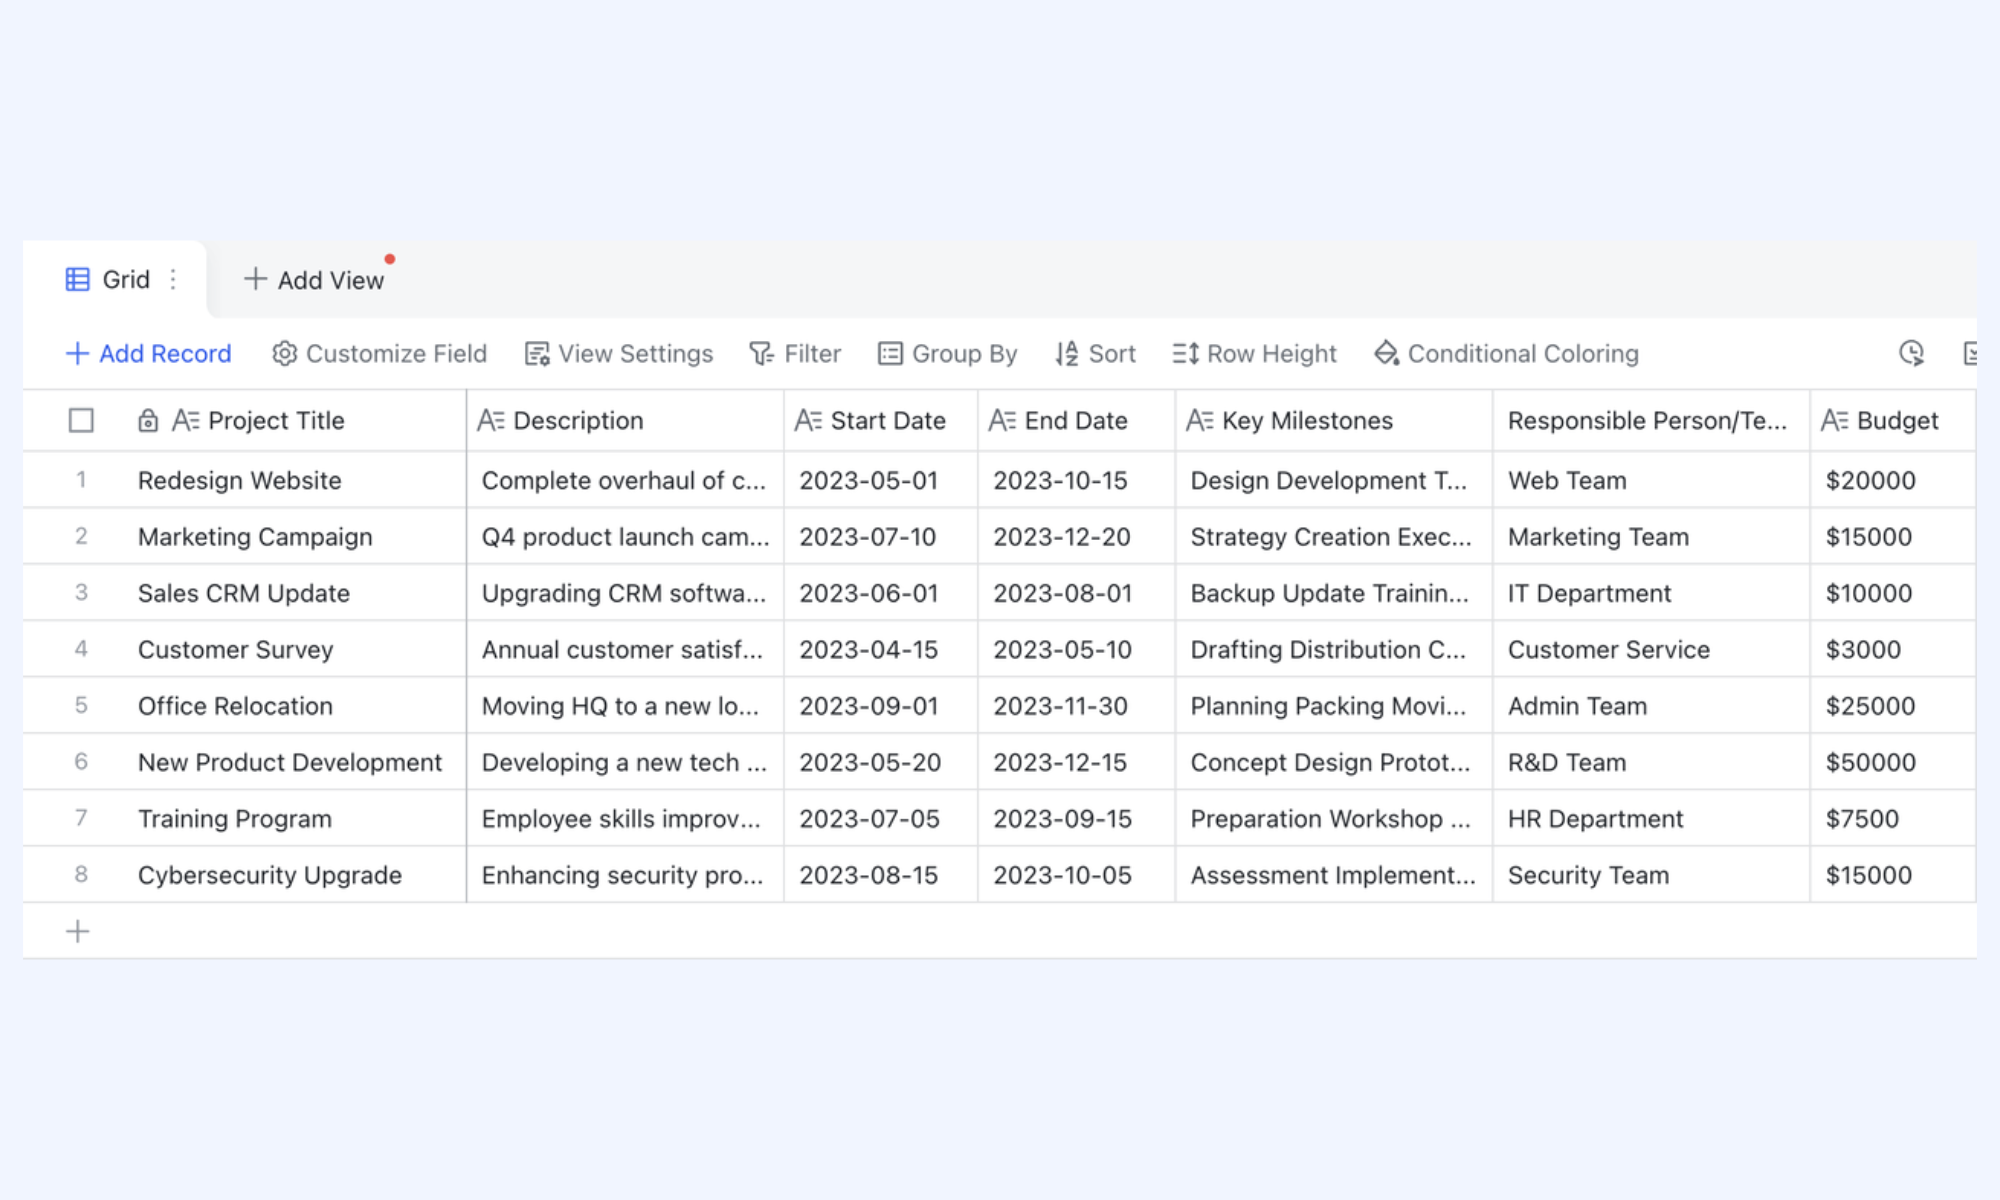Select the Marketing Campaign cell
This screenshot has height=1200, width=2000.
(294, 537)
